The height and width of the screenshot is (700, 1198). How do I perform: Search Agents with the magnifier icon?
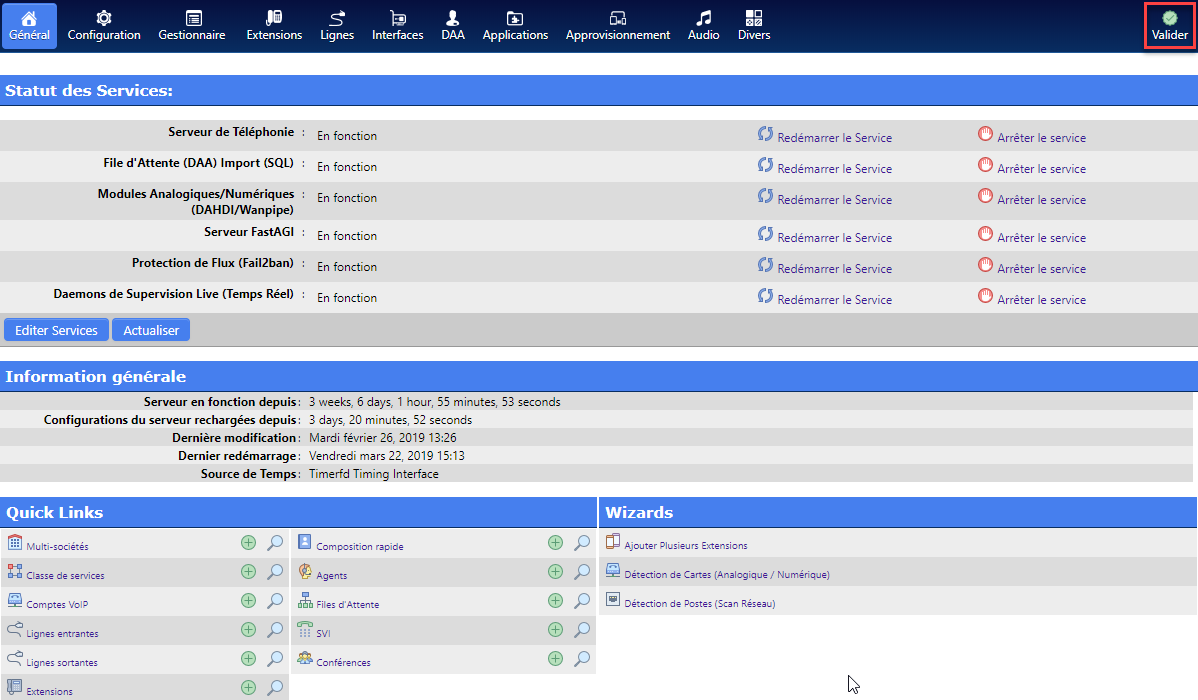click(x=582, y=572)
